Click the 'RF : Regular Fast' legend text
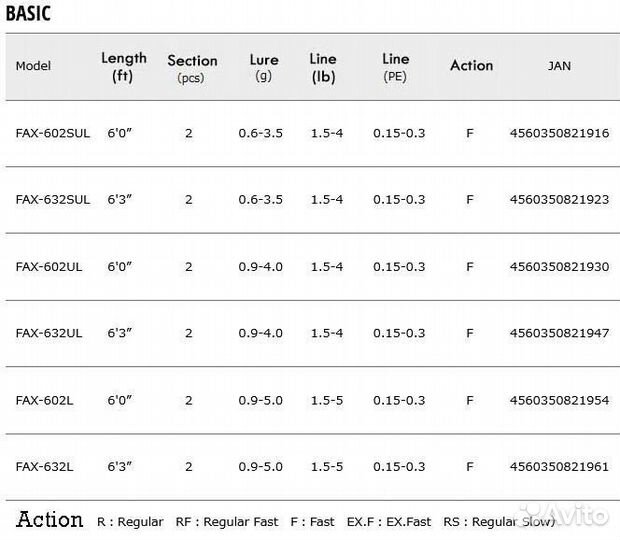The width and height of the screenshot is (620, 540). point(227,522)
